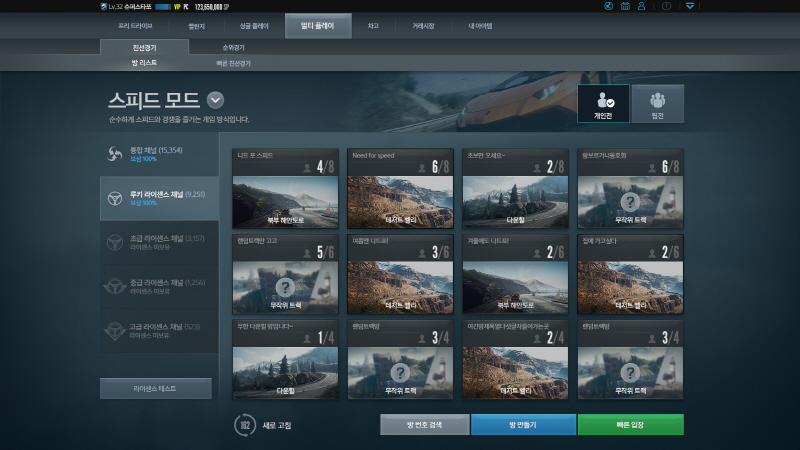Select the 루키 라이센스 채널 channel

(160, 198)
